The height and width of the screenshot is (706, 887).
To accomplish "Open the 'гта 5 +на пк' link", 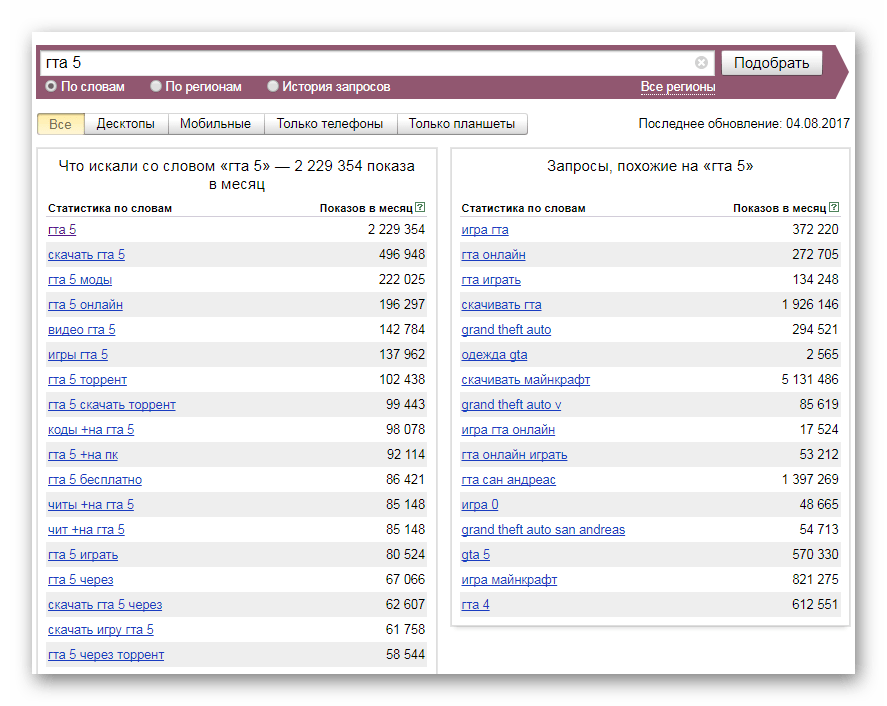I will click(83, 454).
